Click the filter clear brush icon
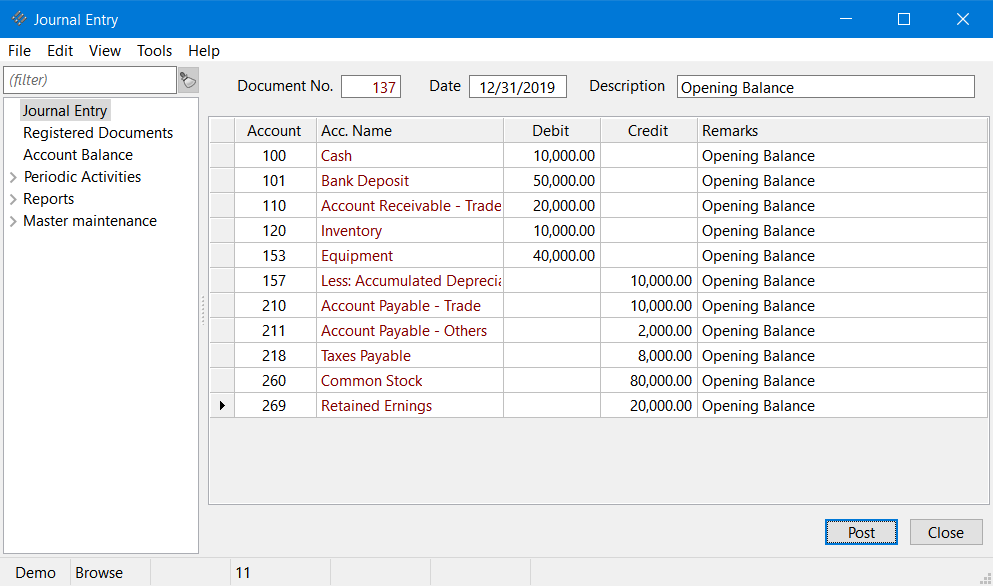This screenshot has width=993, height=586. coord(188,80)
